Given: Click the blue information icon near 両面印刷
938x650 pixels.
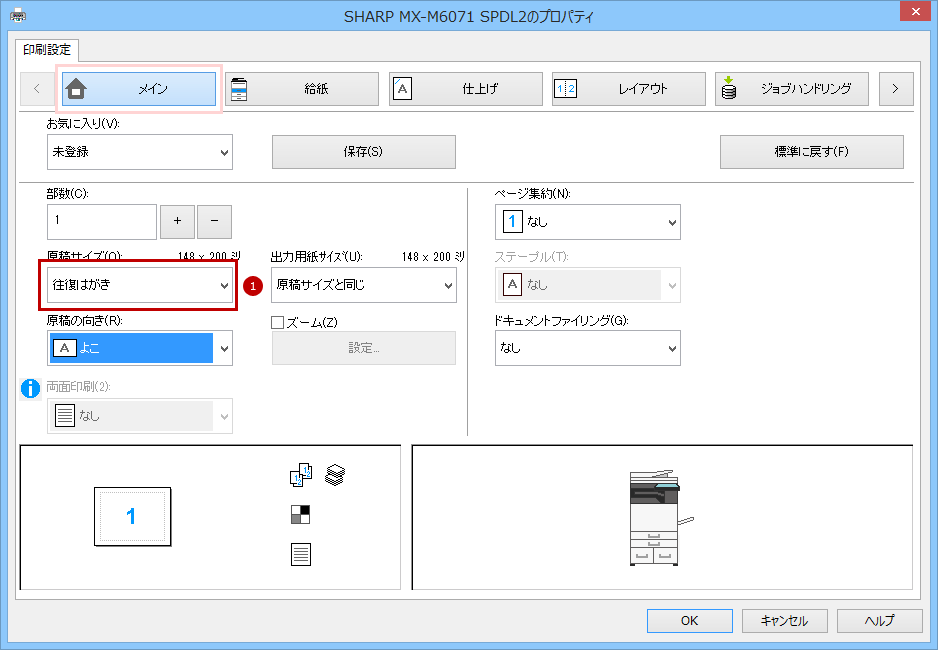Looking at the screenshot, I should [x=31, y=389].
